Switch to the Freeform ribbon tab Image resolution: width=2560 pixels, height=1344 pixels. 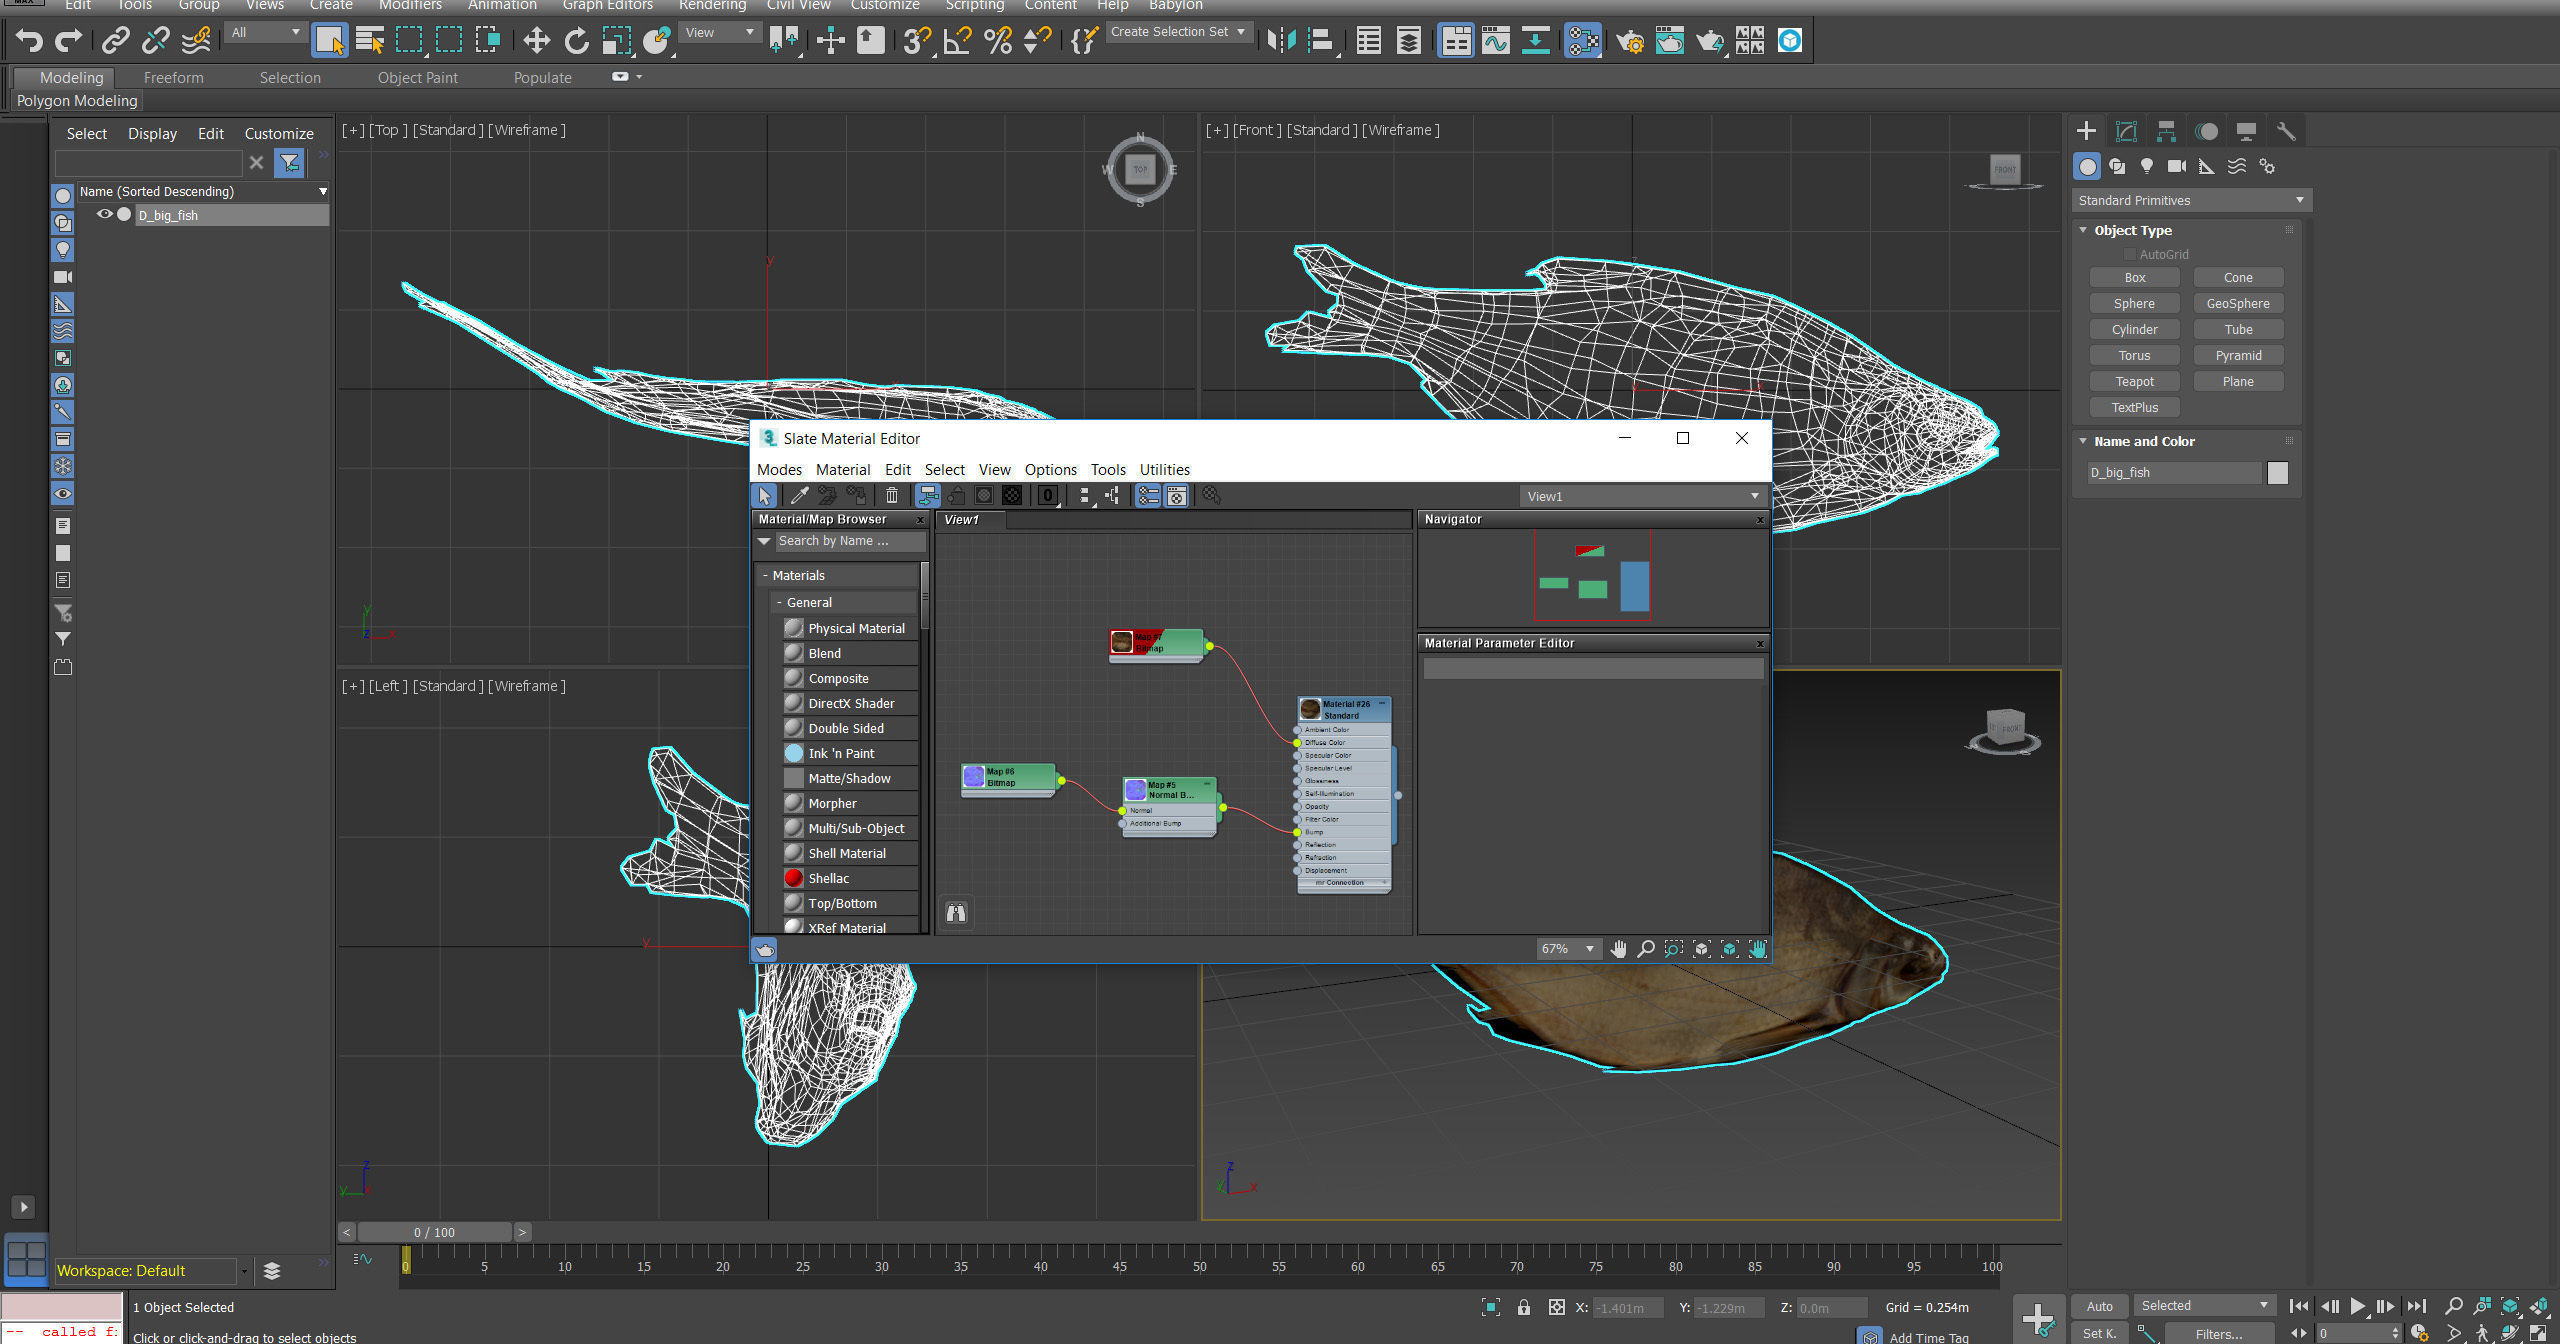[173, 78]
